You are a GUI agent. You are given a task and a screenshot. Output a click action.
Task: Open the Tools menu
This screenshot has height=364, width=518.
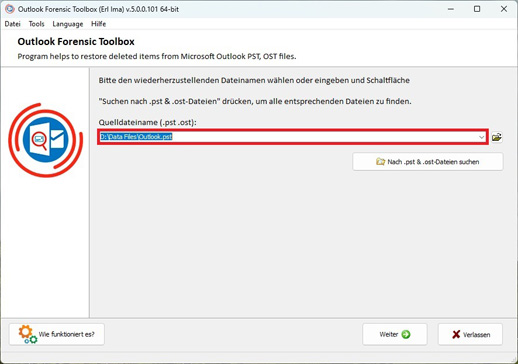coord(36,24)
